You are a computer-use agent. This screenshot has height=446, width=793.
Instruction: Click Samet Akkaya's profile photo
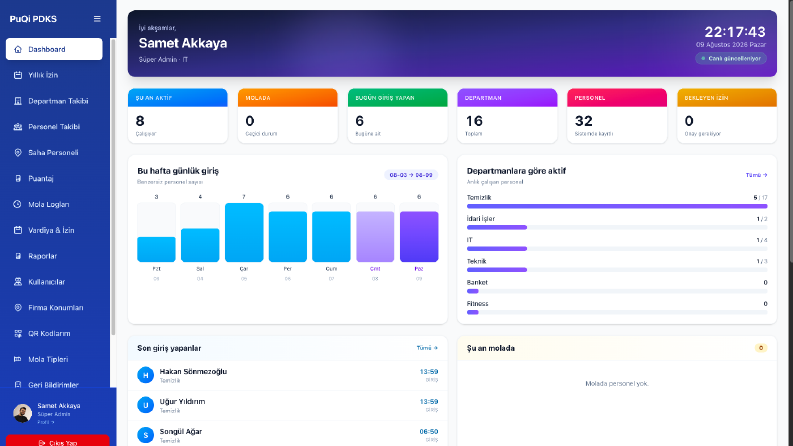[22, 413]
